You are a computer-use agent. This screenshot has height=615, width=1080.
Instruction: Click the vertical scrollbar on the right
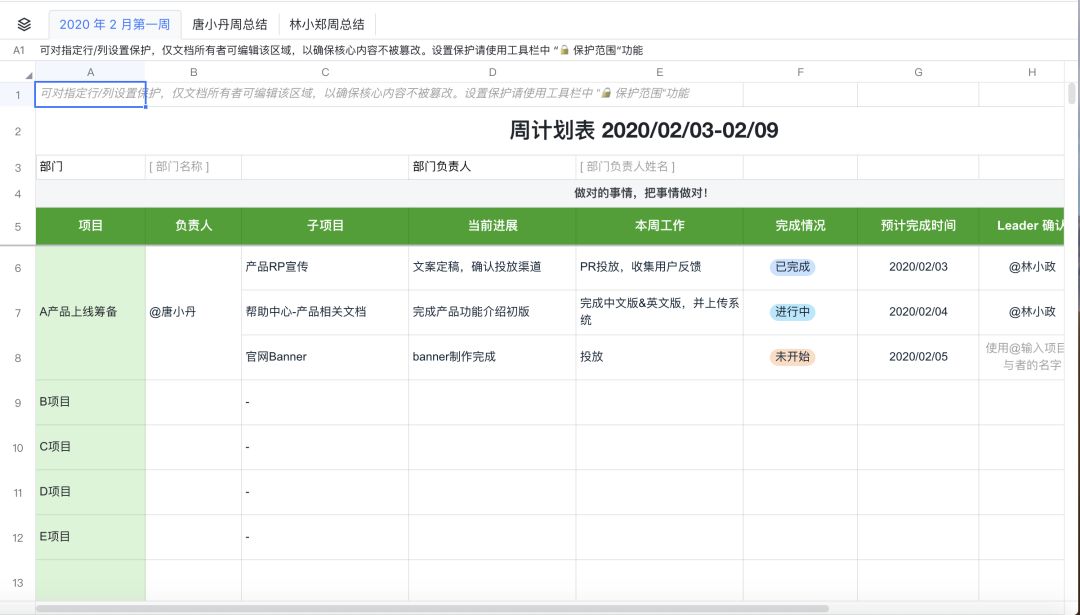click(x=1072, y=94)
